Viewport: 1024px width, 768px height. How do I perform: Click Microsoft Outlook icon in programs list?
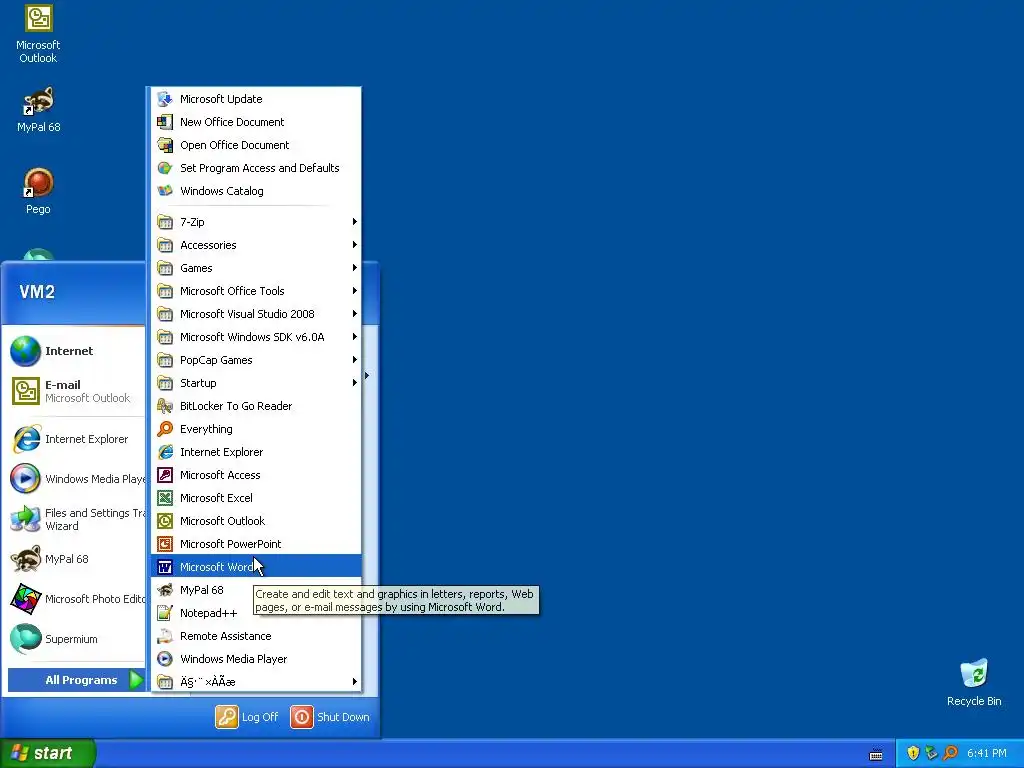click(165, 521)
